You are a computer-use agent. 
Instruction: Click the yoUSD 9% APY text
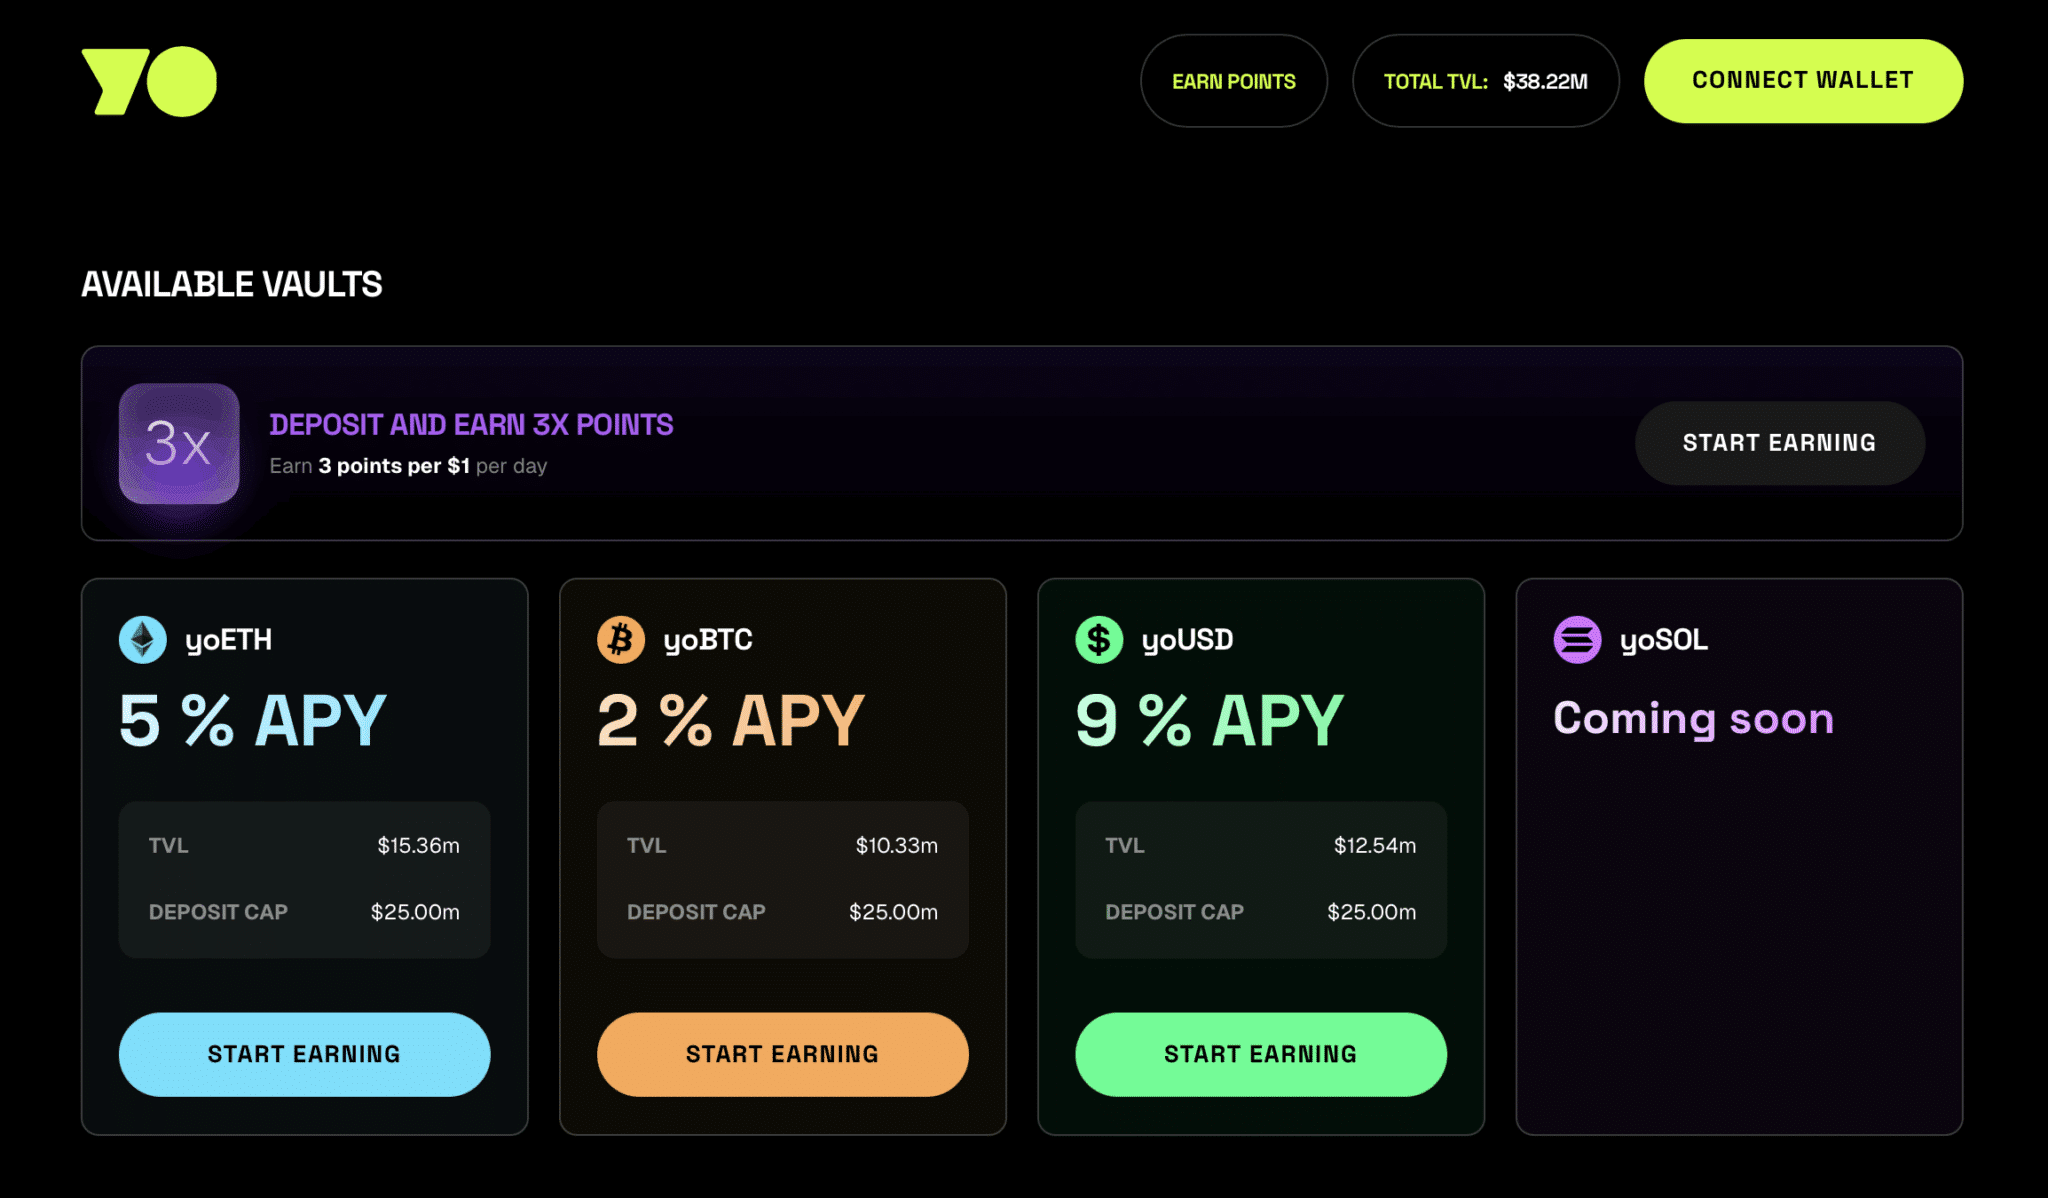click(1209, 720)
